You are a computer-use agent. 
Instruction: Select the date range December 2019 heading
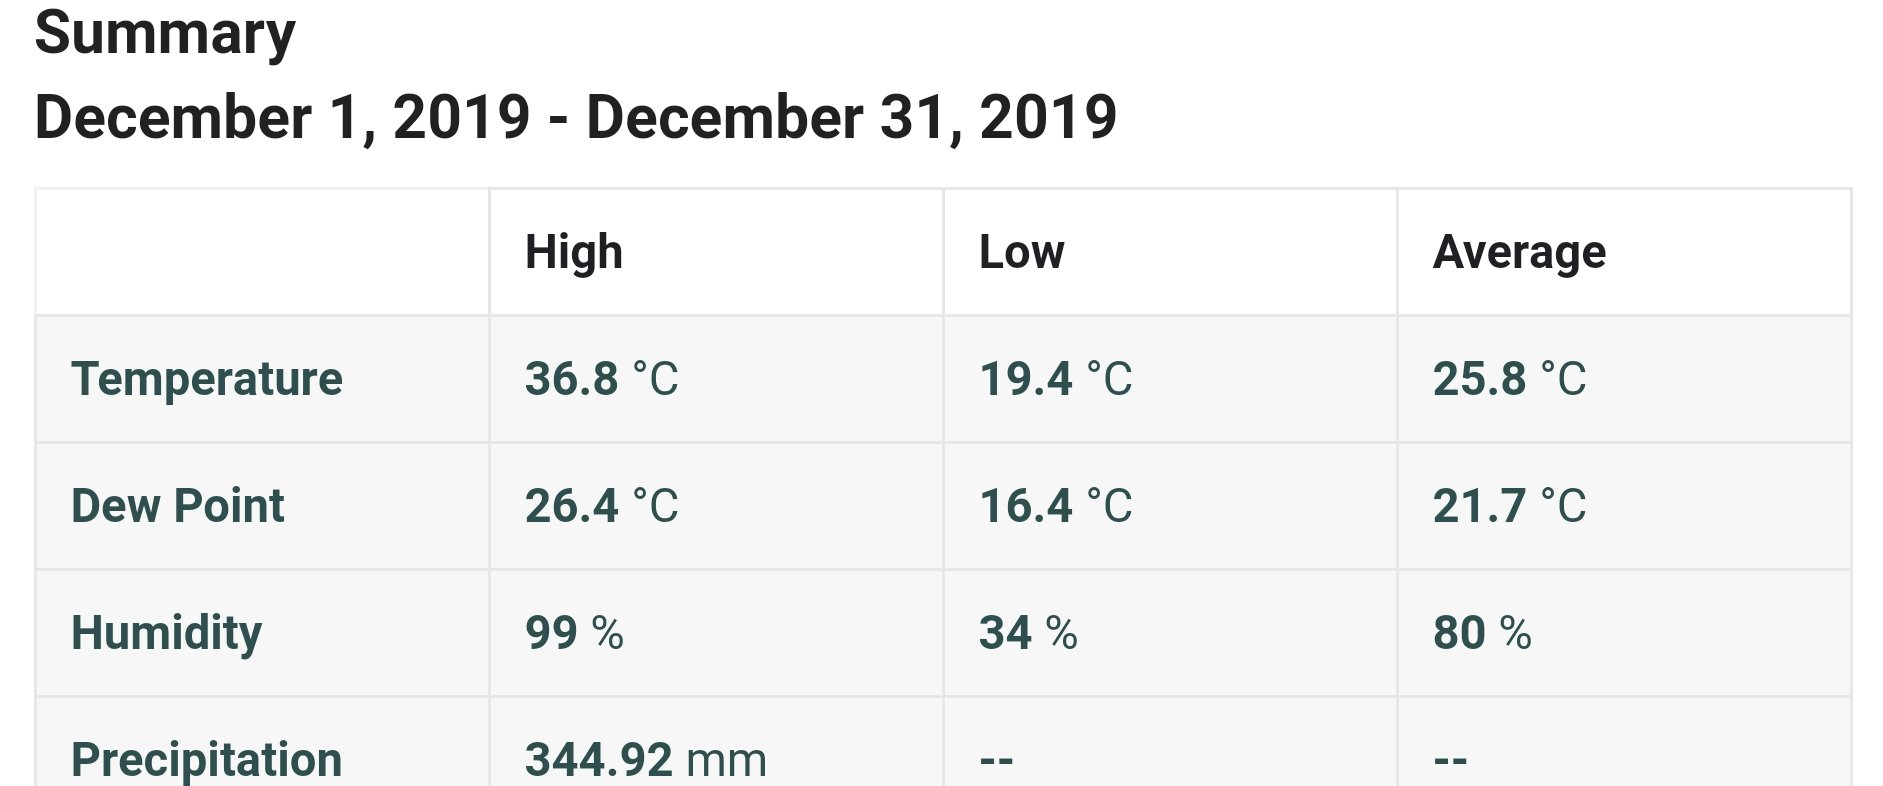[x=576, y=117]
